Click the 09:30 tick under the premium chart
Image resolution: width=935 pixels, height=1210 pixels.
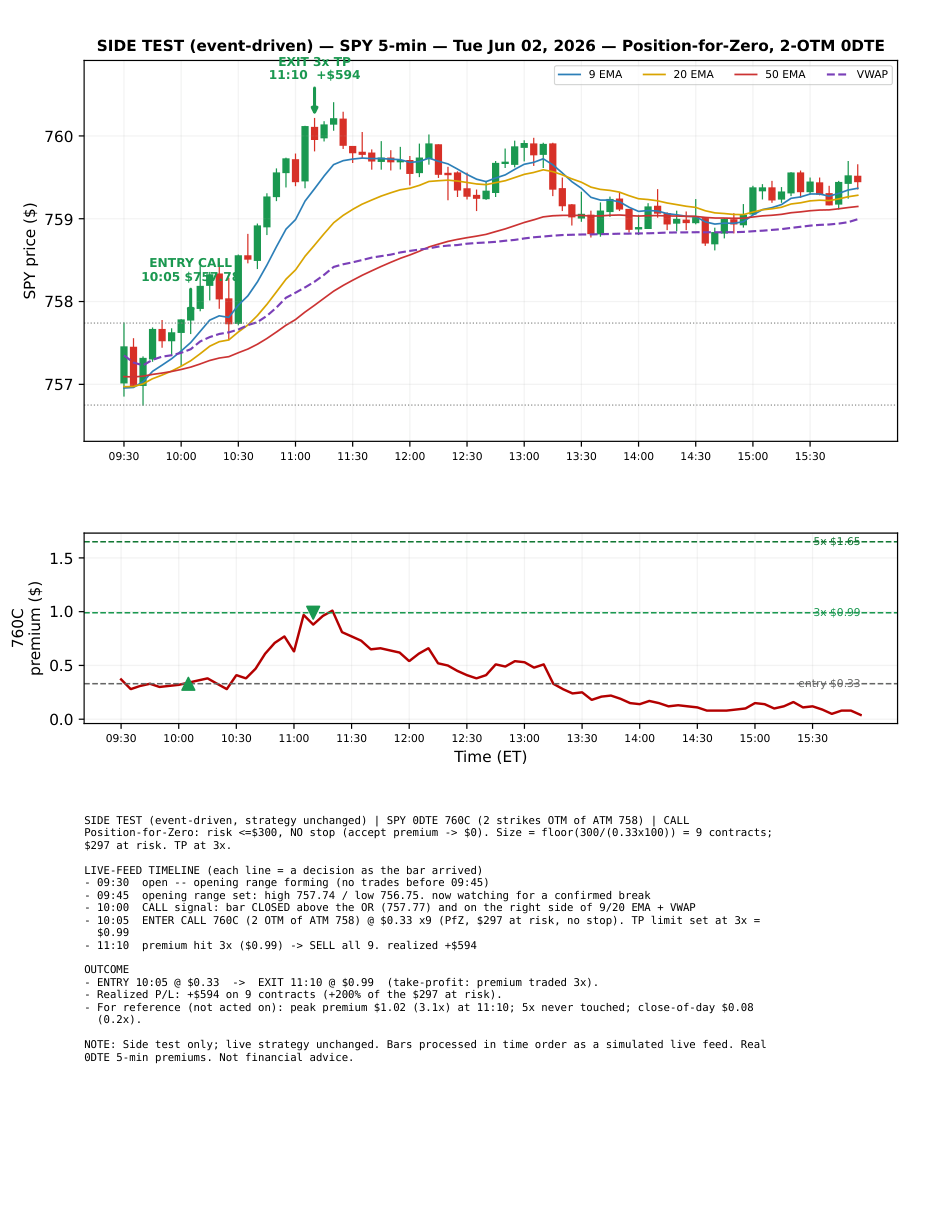pos(121,739)
